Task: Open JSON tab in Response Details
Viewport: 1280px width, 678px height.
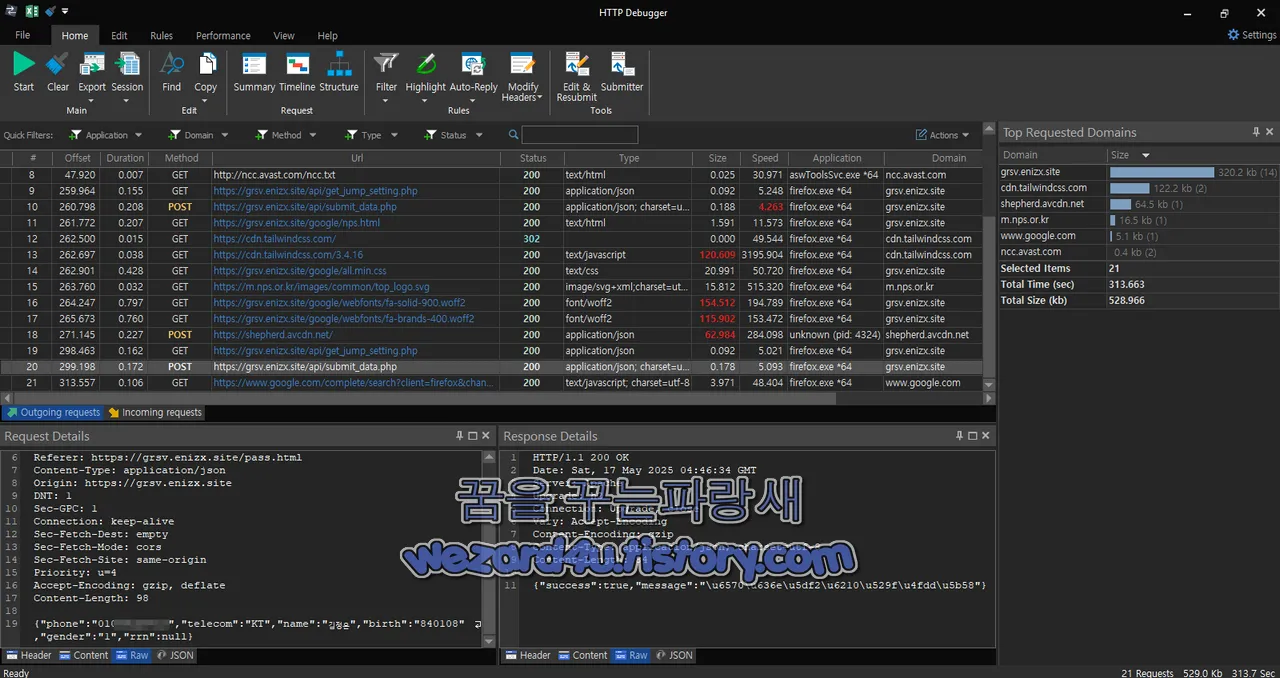Action: [674, 655]
